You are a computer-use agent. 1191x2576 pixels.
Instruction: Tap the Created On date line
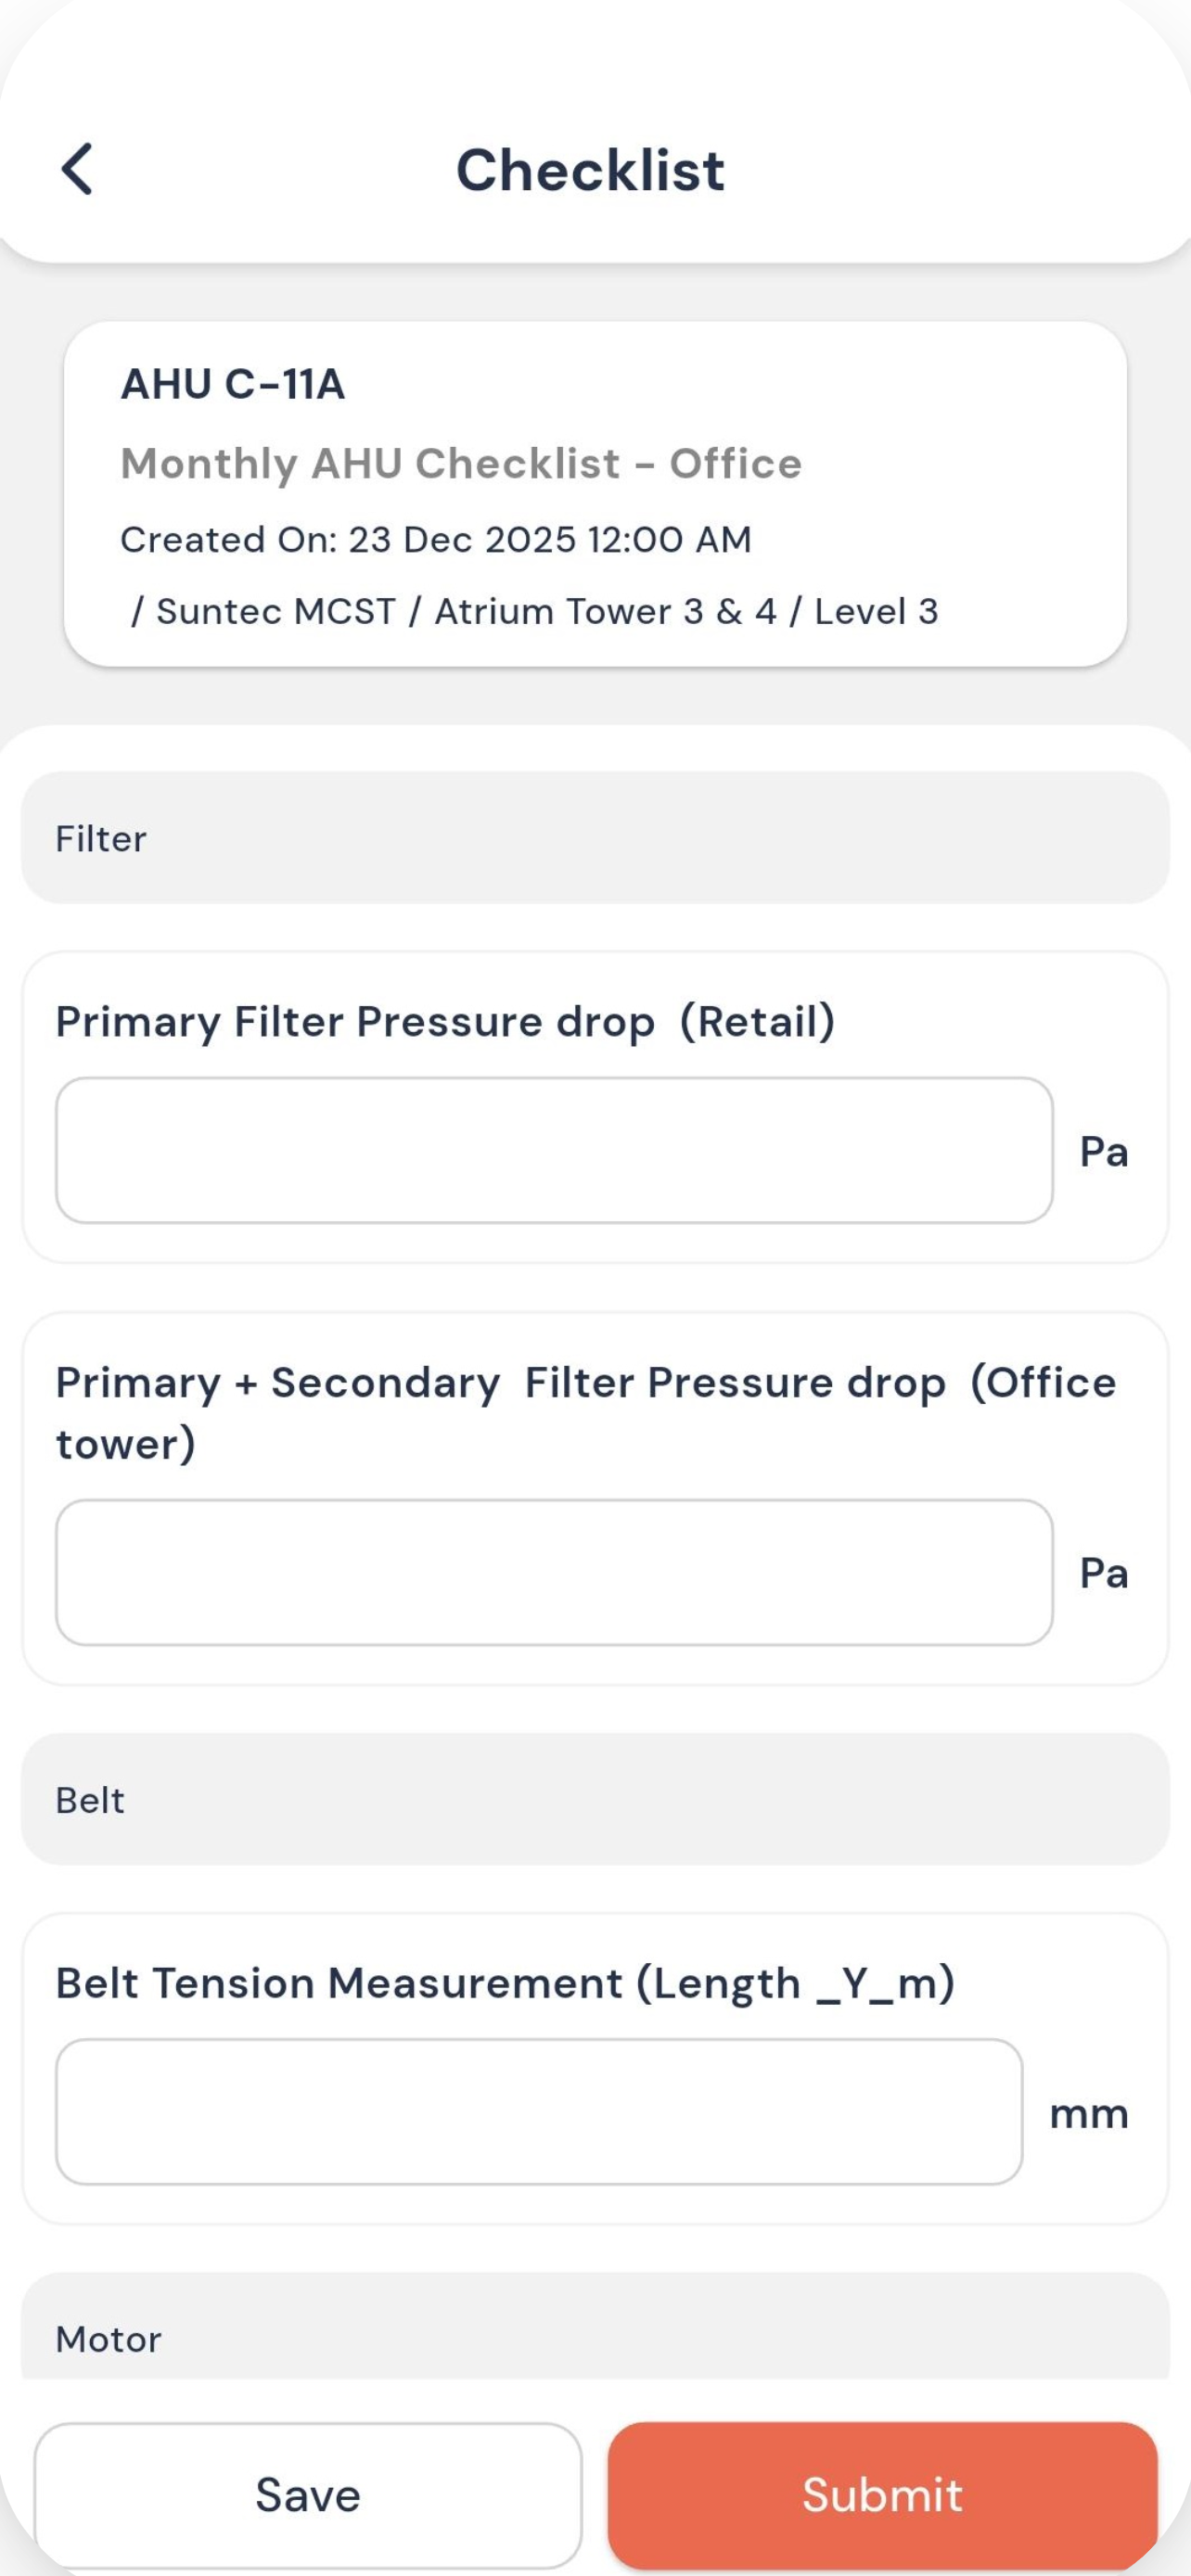pos(435,539)
